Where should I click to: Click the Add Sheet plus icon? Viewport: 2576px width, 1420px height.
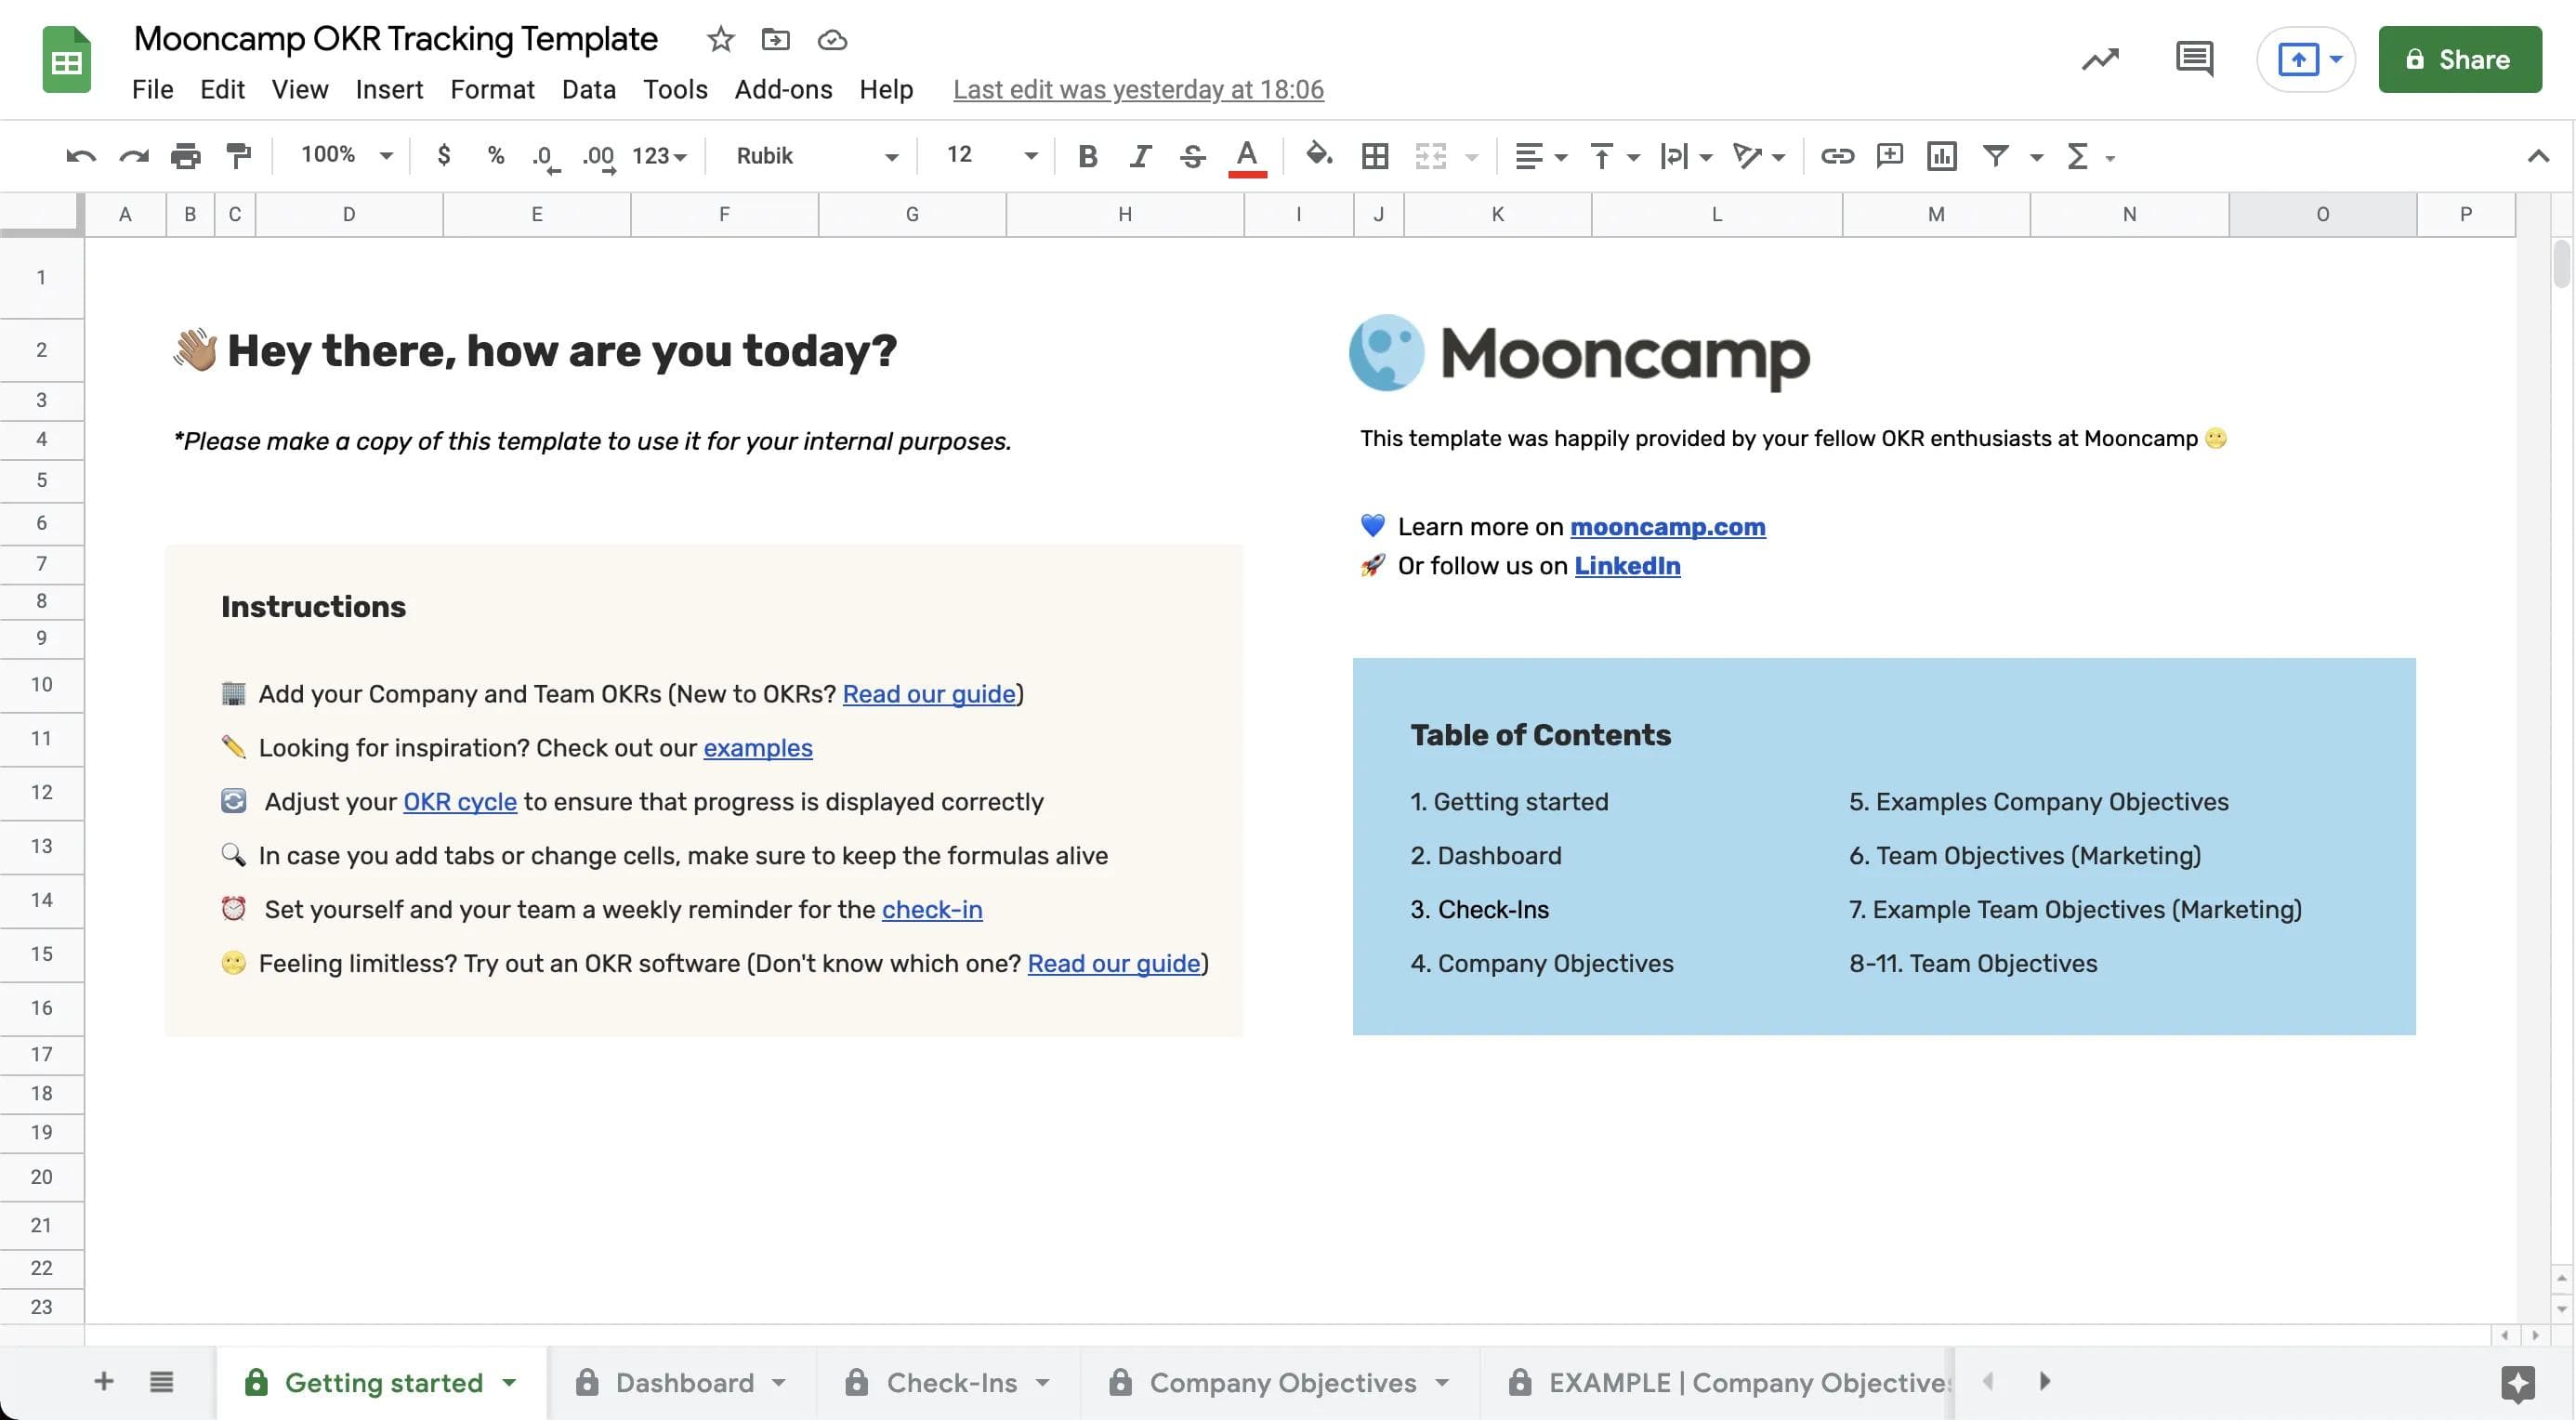click(104, 1381)
